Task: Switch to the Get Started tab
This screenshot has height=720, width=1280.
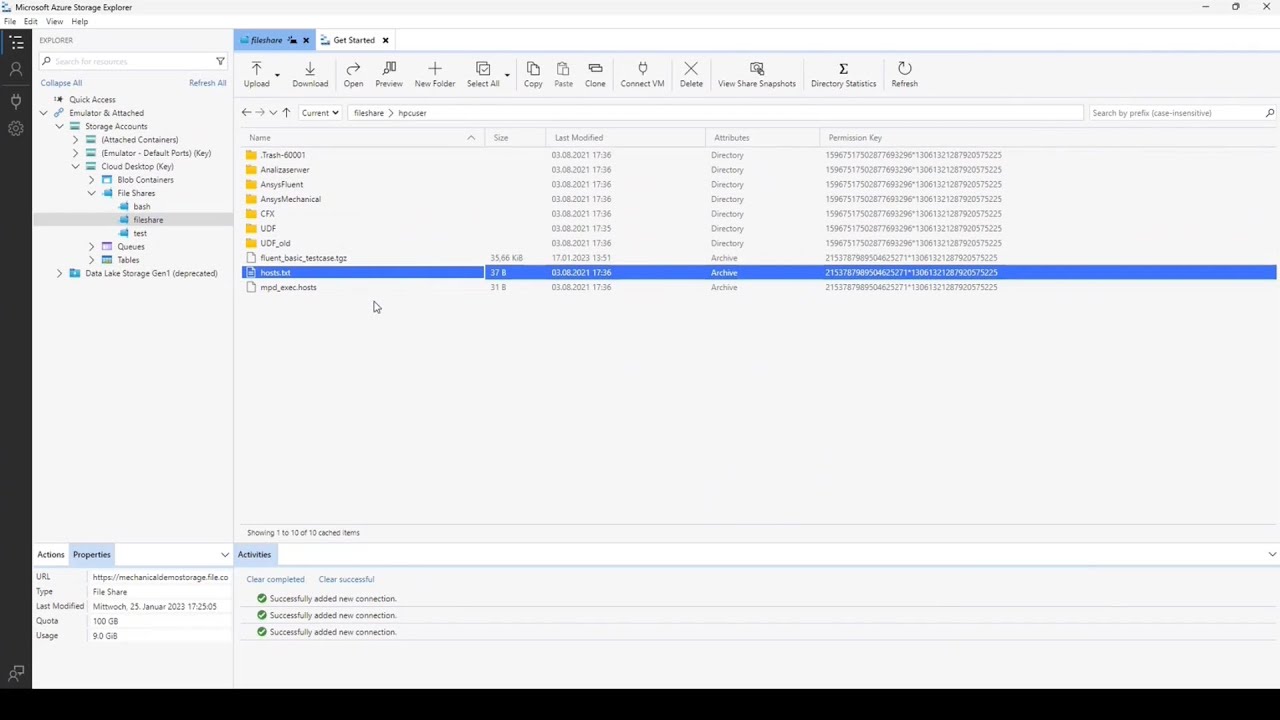Action: [x=354, y=40]
